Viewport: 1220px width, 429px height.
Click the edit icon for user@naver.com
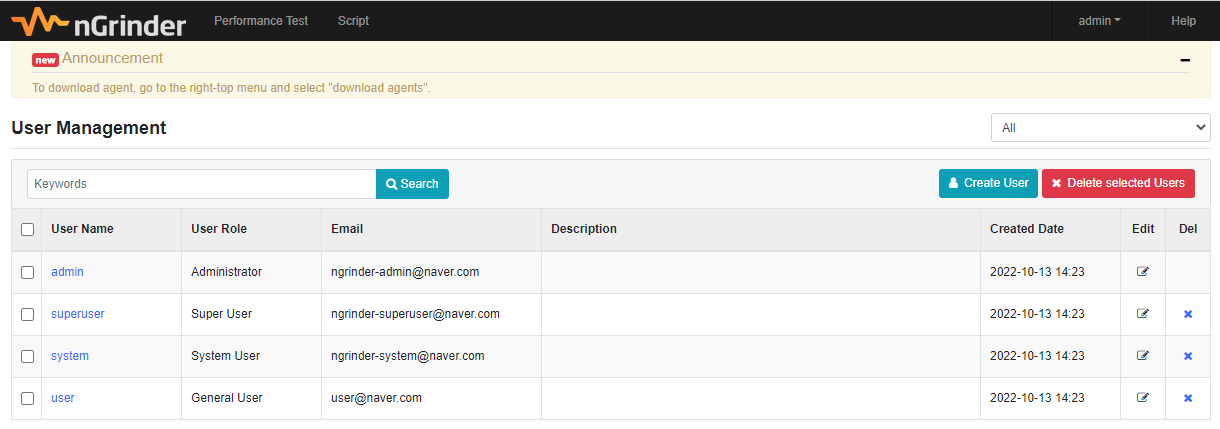click(1143, 398)
